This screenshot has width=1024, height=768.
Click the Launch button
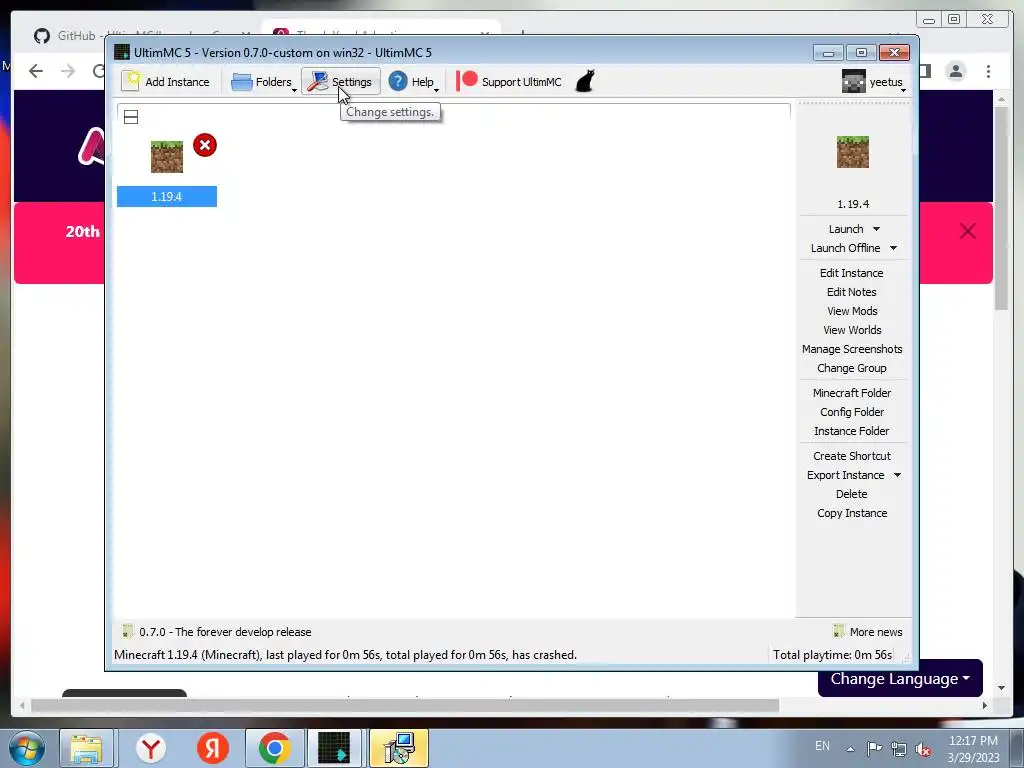(x=846, y=229)
